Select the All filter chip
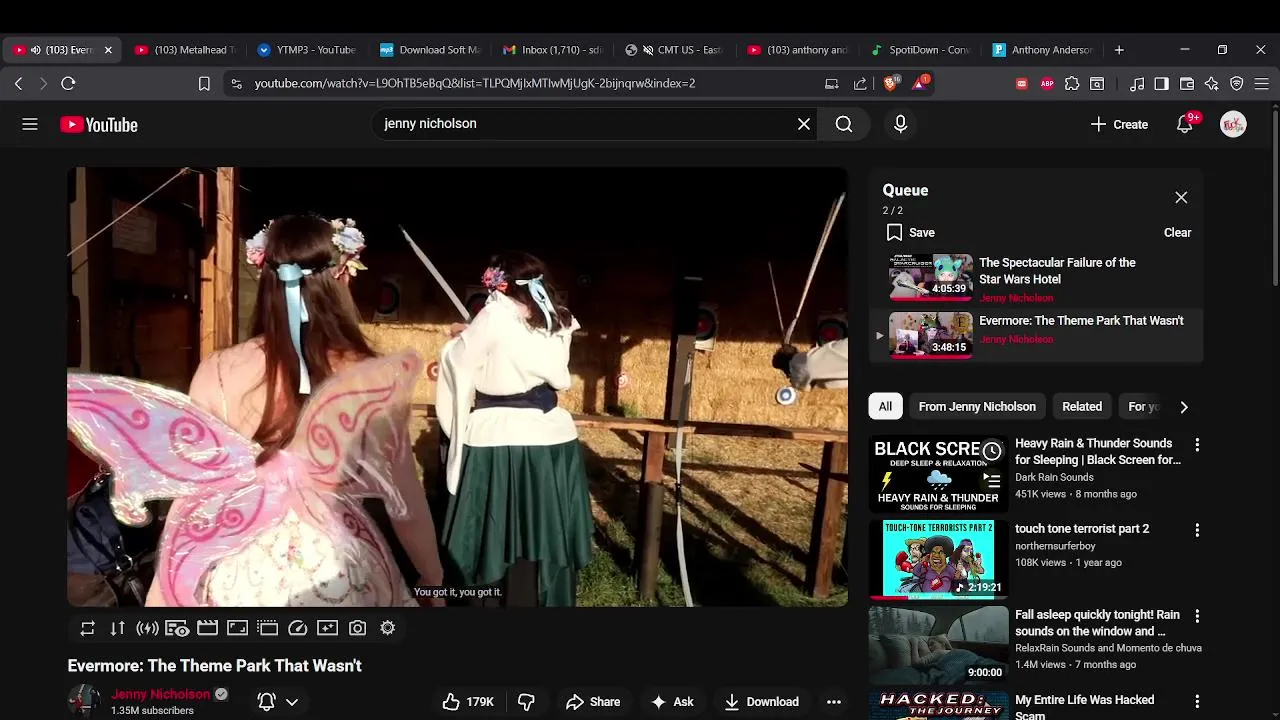 tap(885, 406)
